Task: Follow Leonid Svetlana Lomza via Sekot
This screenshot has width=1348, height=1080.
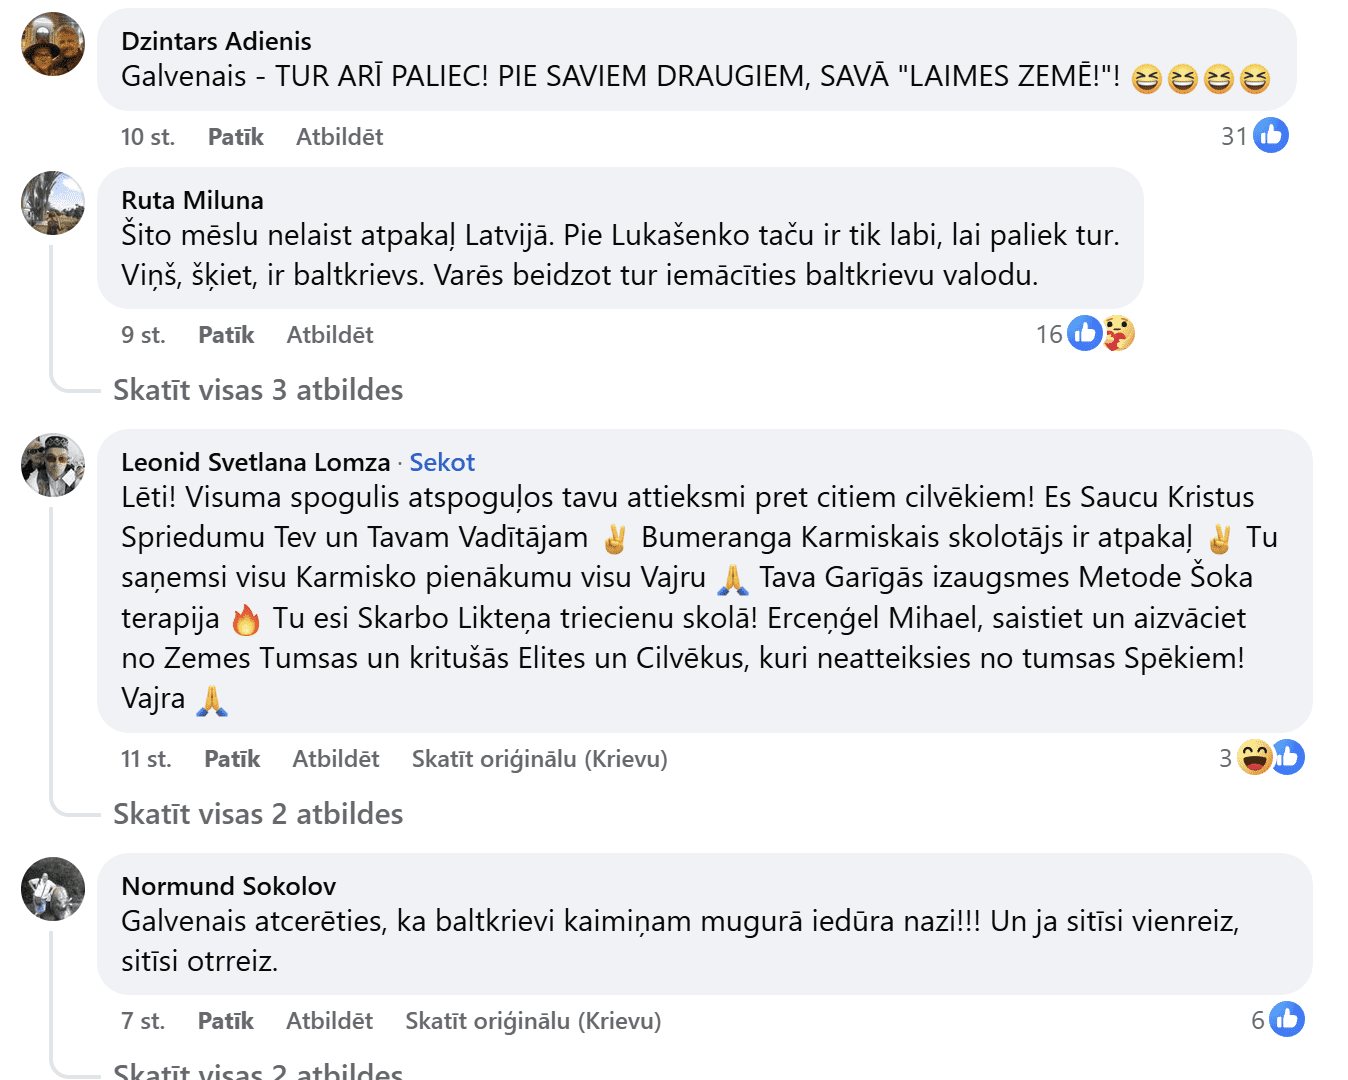Action: [442, 462]
